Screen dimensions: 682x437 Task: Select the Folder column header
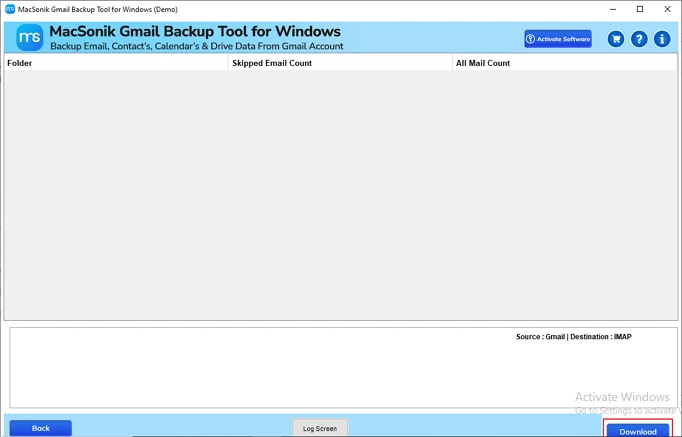pos(116,63)
